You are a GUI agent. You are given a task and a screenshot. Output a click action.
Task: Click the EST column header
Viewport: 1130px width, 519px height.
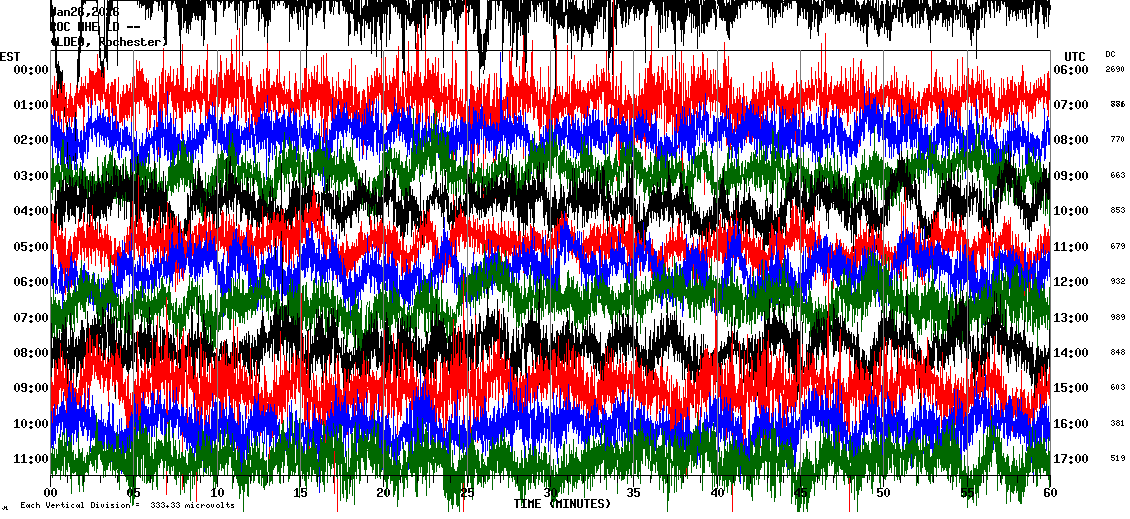(11, 56)
